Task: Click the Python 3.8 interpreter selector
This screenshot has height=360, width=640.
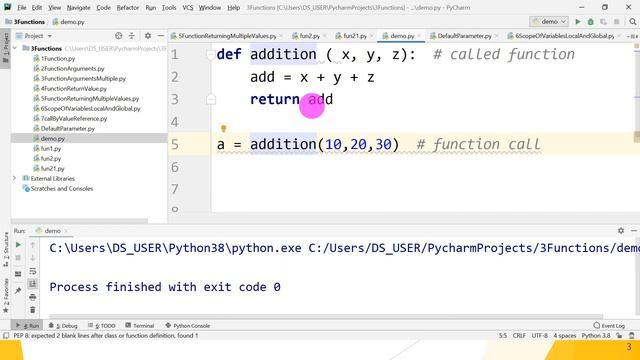Action: [596, 336]
